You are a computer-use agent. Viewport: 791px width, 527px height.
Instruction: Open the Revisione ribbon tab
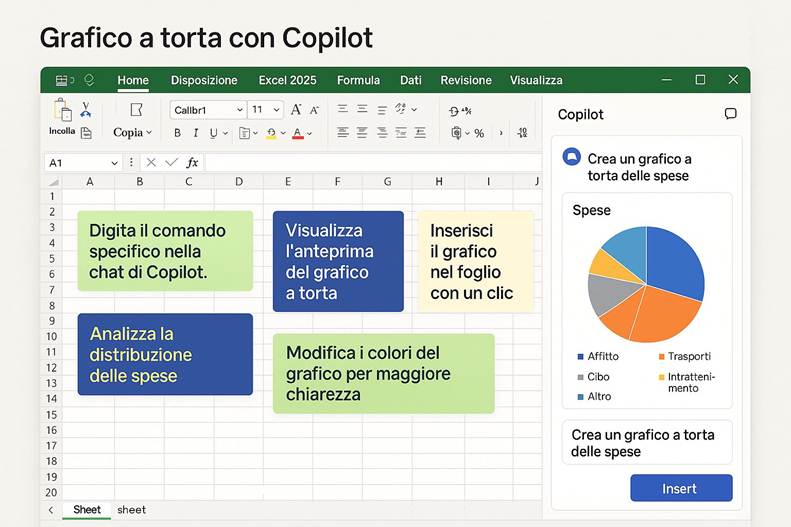466,80
